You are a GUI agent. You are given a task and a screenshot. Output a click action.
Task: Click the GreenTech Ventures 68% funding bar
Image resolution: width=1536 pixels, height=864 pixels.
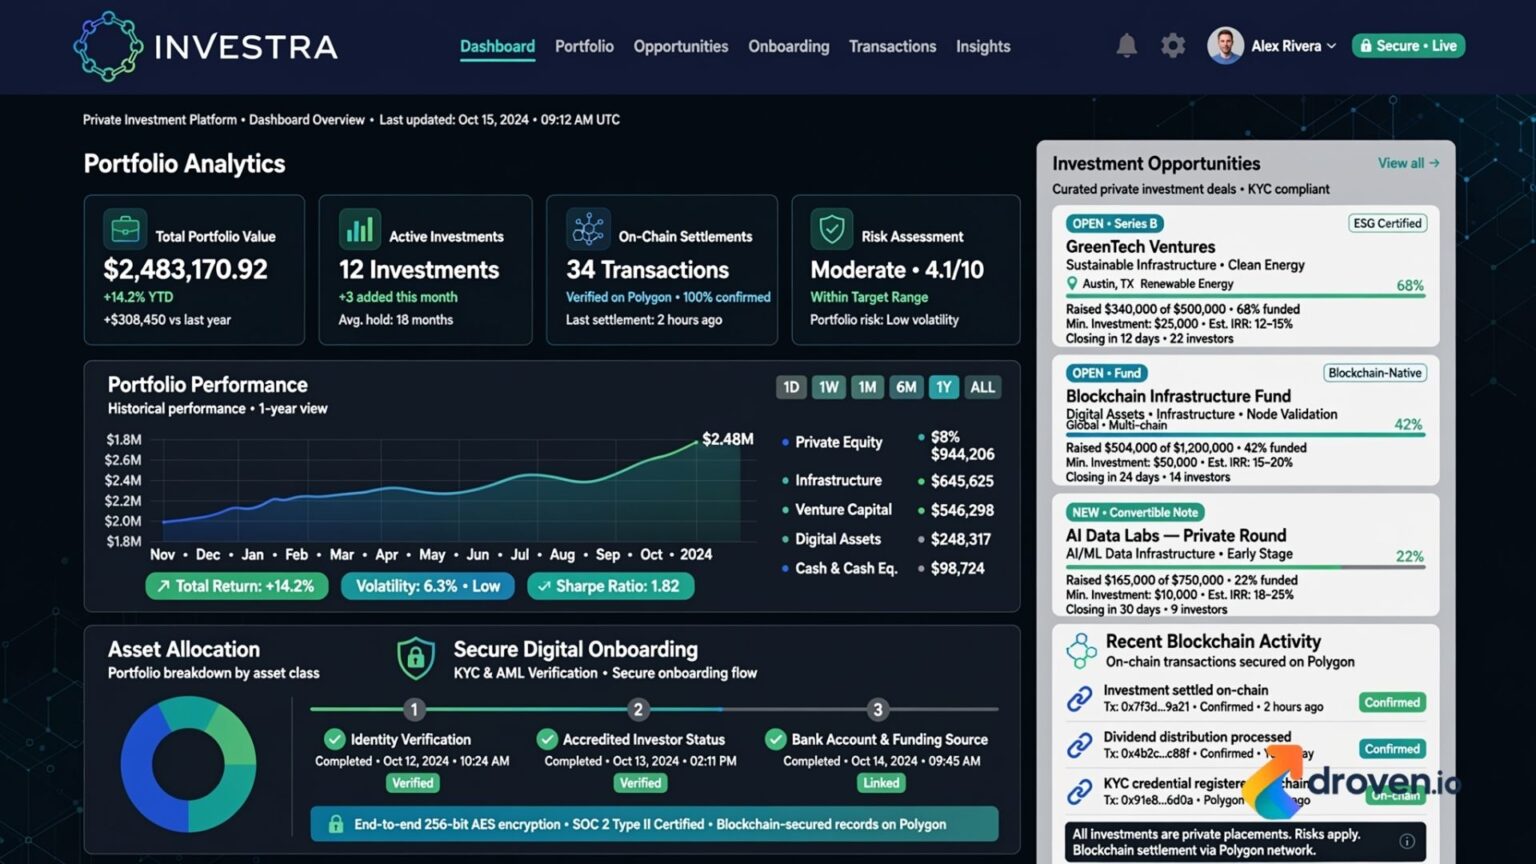(1245, 295)
